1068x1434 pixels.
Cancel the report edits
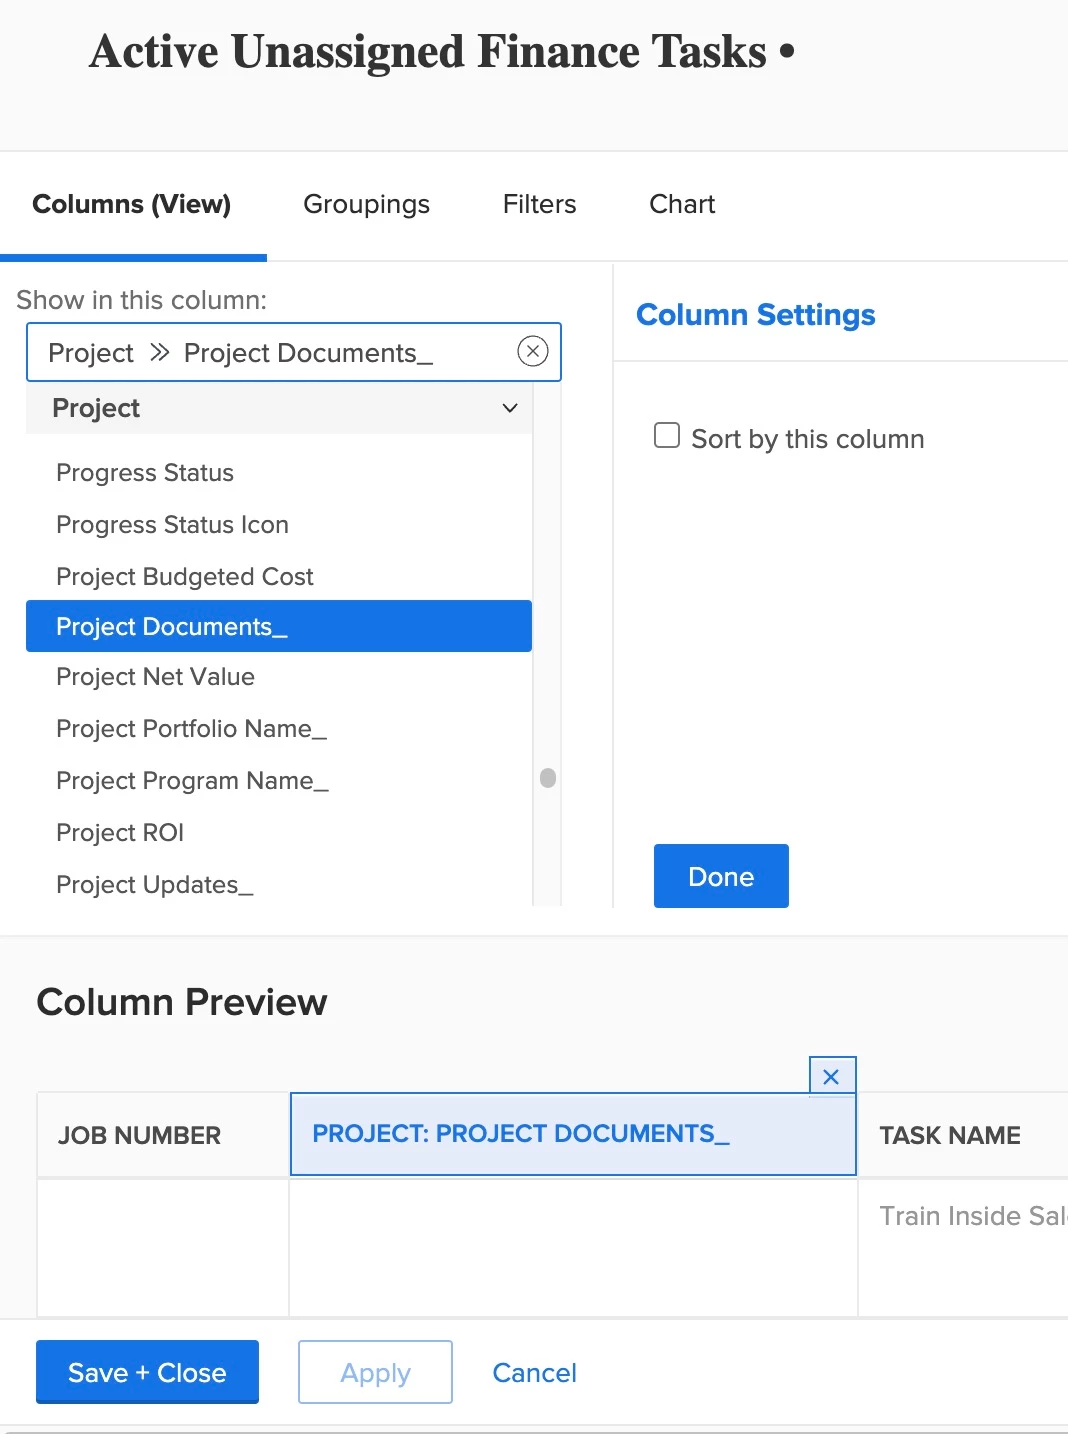pyautogui.click(x=534, y=1372)
